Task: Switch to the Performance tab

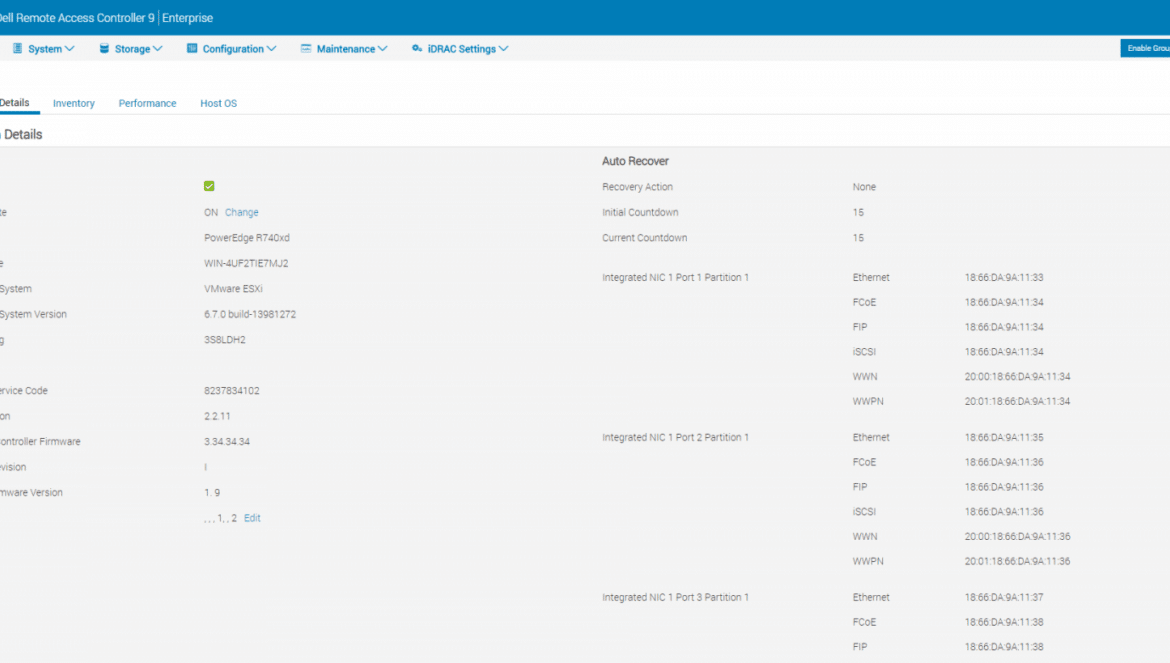Action: pyautogui.click(x=148, y=104)
